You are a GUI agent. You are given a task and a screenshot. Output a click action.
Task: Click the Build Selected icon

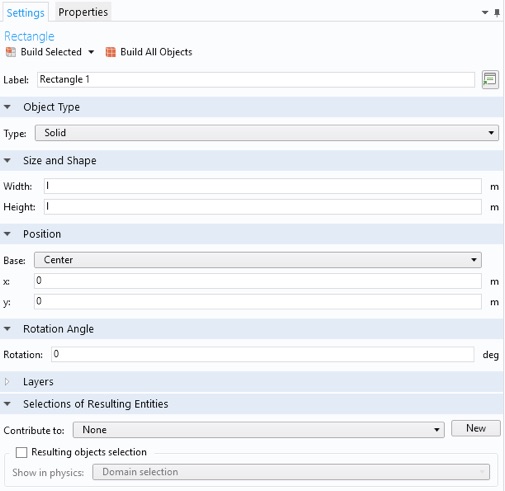(x=11, y=52)
